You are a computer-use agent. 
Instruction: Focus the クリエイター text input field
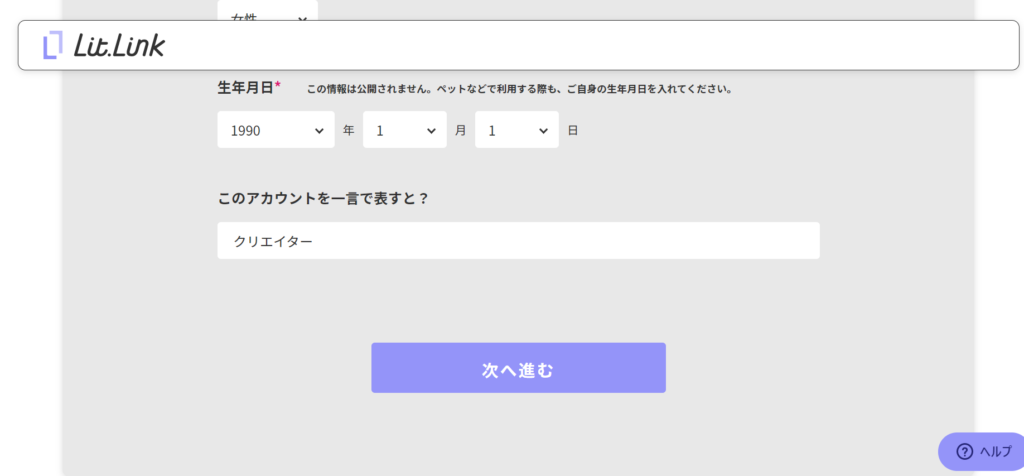[x=518, y=241]
